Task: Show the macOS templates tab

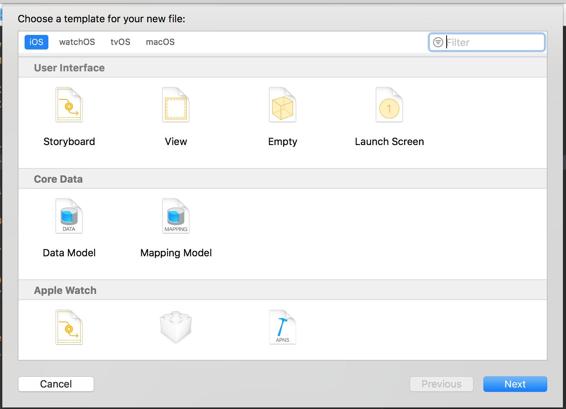Action: [x=160, y=42]
